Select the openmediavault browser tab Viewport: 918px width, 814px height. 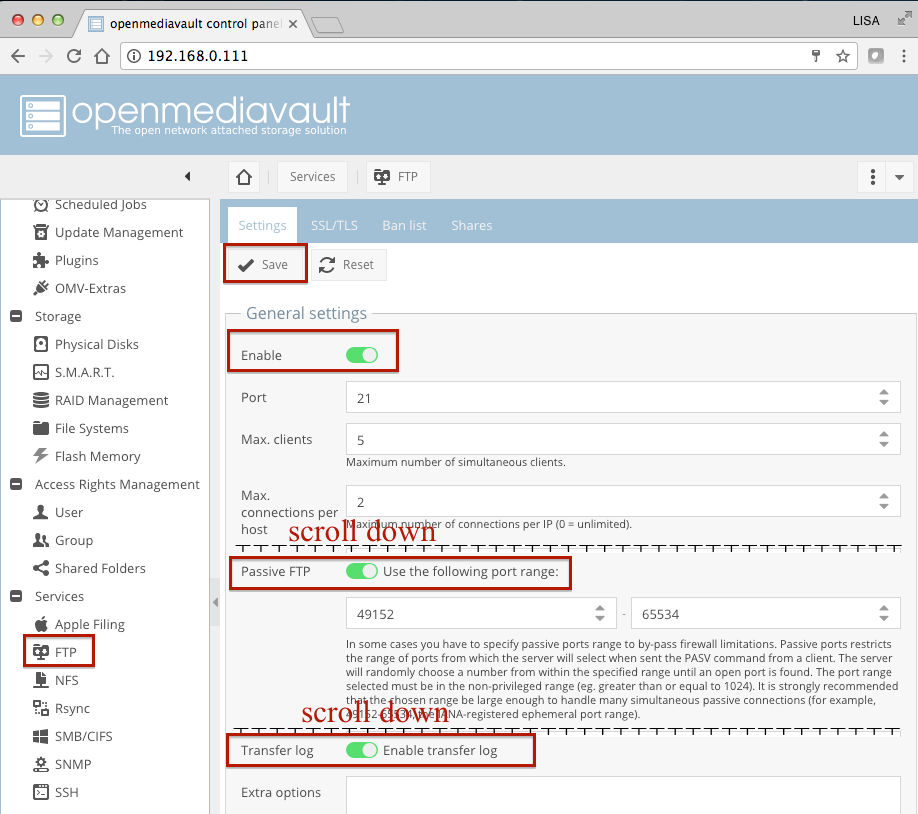point(193,23)
